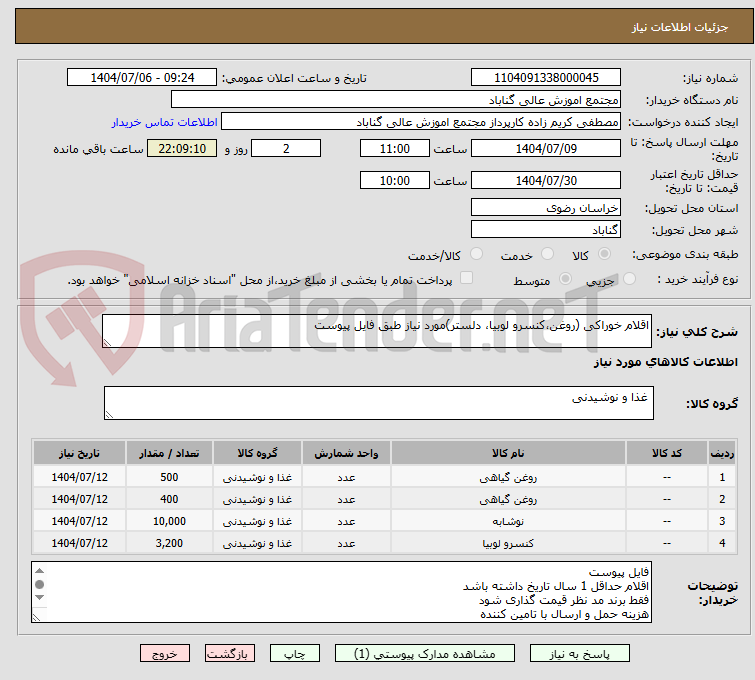Toggle the اسناد خزانه اسلامی payment checkbox

coord(466,279)
